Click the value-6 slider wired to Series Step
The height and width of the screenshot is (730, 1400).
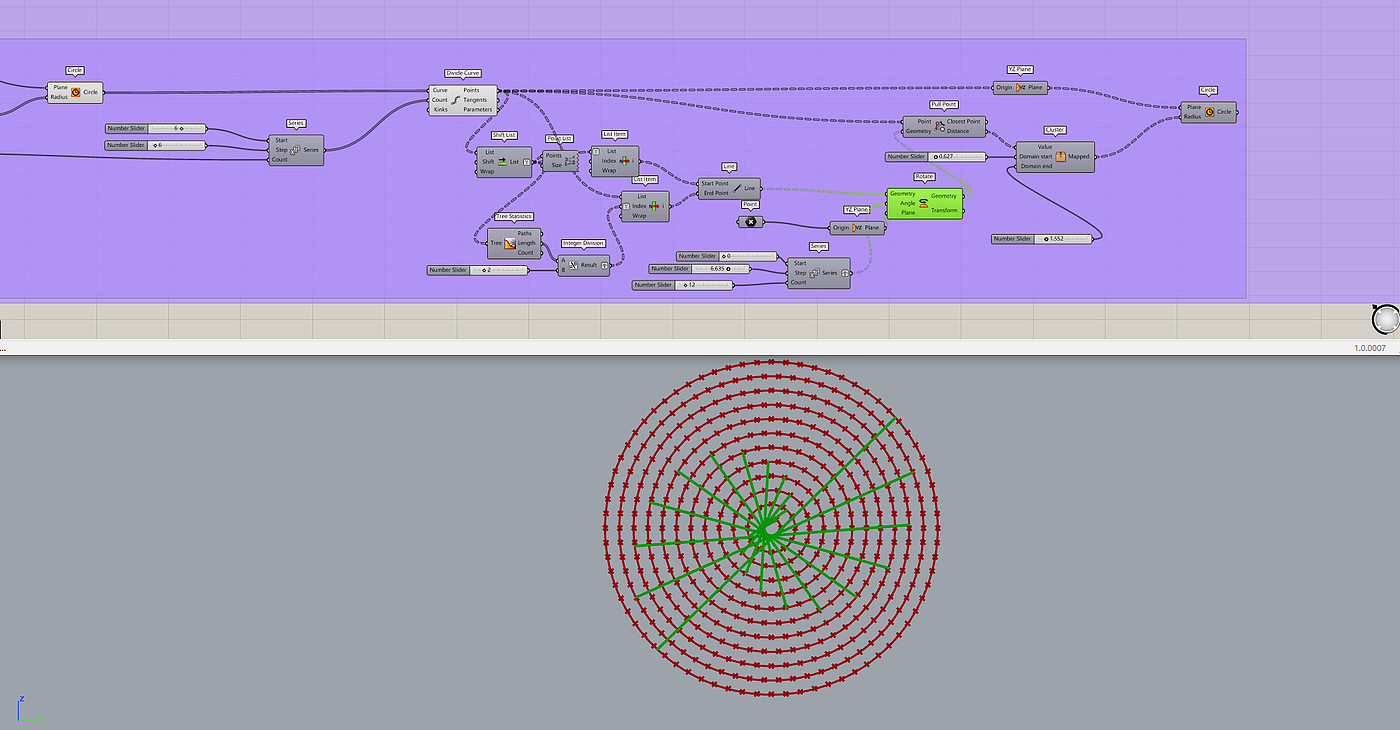click(x=156, y=145)
